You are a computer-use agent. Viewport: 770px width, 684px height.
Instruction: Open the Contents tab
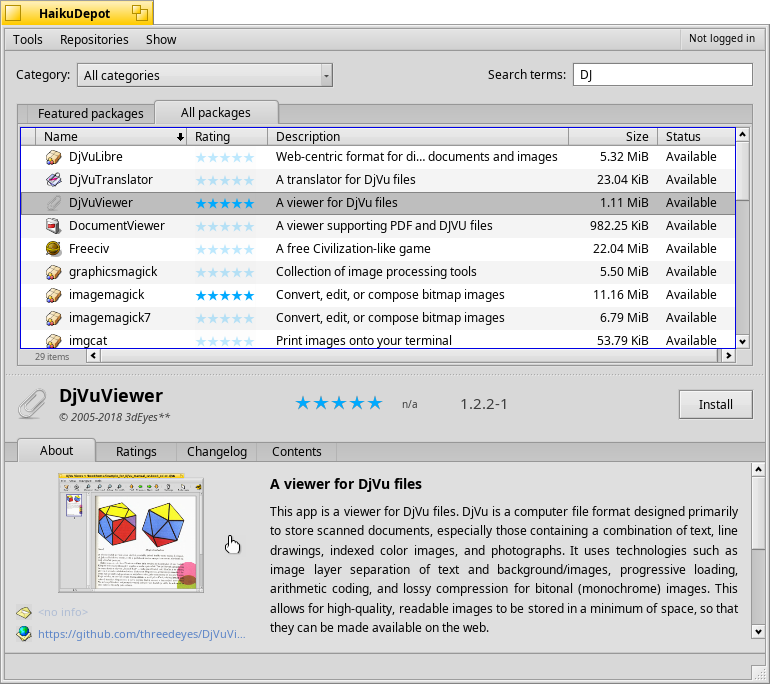pyautogui.click(x=297, y=452)
